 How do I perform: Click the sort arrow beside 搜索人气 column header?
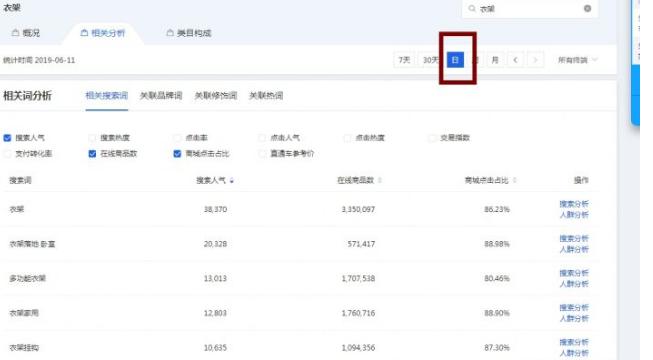pyautogui.click(x=232, y=180)
